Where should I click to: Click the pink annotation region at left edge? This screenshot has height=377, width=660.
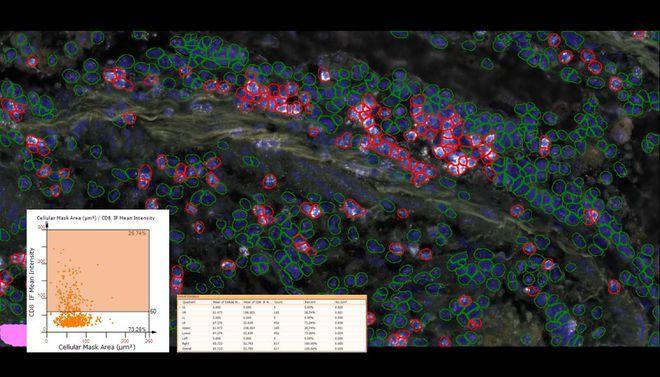pos(13,335)
